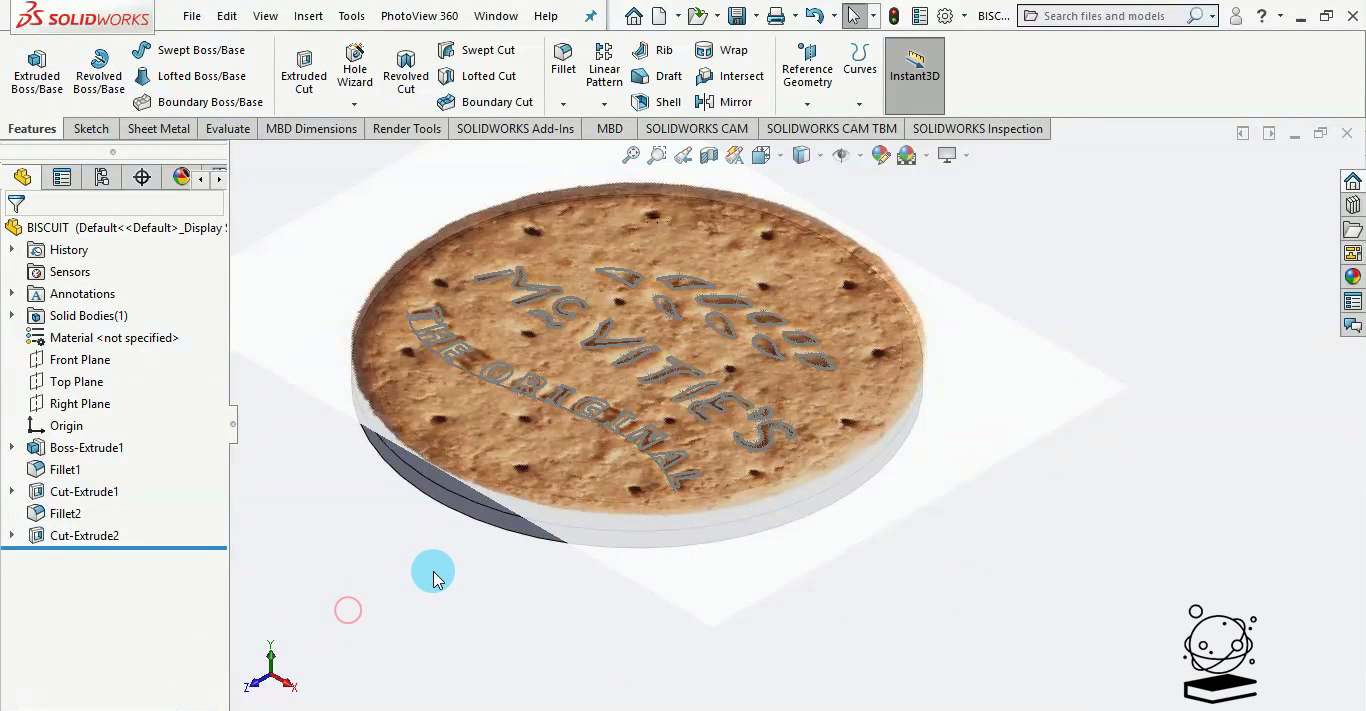Select Fillet2 in feature tree

point(65,514)
